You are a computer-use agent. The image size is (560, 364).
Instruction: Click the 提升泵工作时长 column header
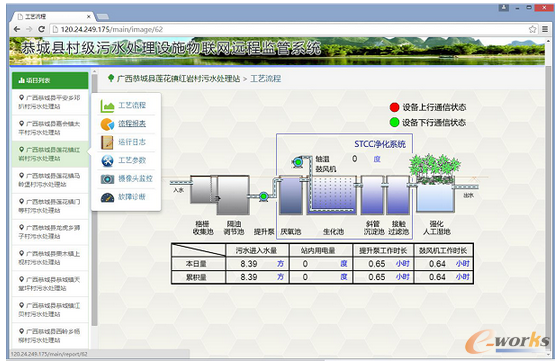tap(383, 250)
